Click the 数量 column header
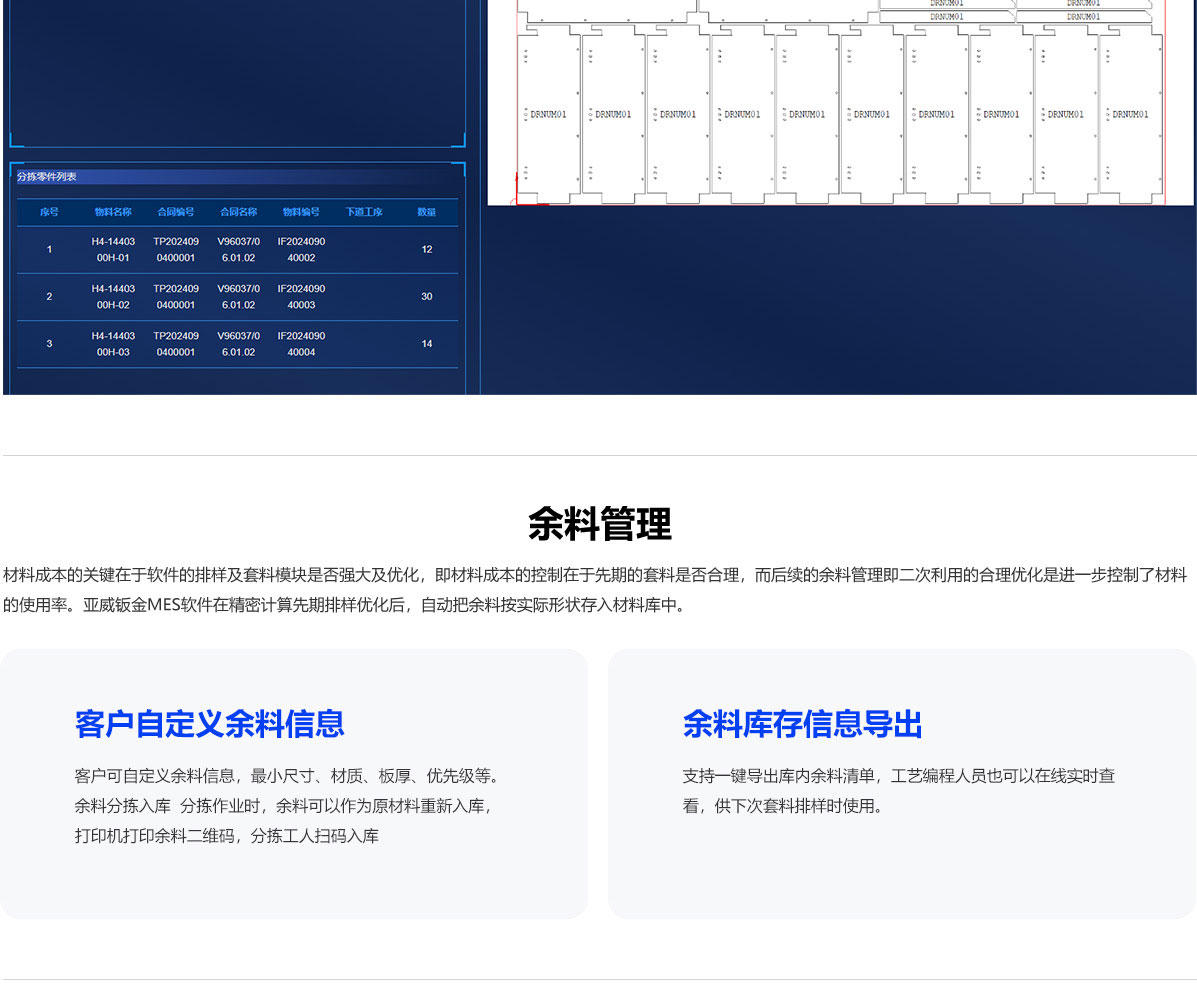Screen dimensions: 1197x1000 click(x=427, y=212)
